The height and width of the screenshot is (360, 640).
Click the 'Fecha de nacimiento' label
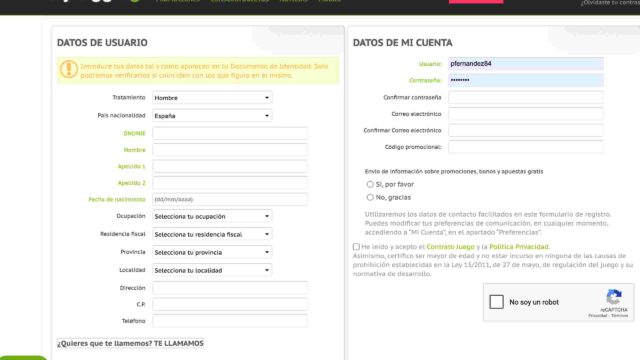click(117, 199)
